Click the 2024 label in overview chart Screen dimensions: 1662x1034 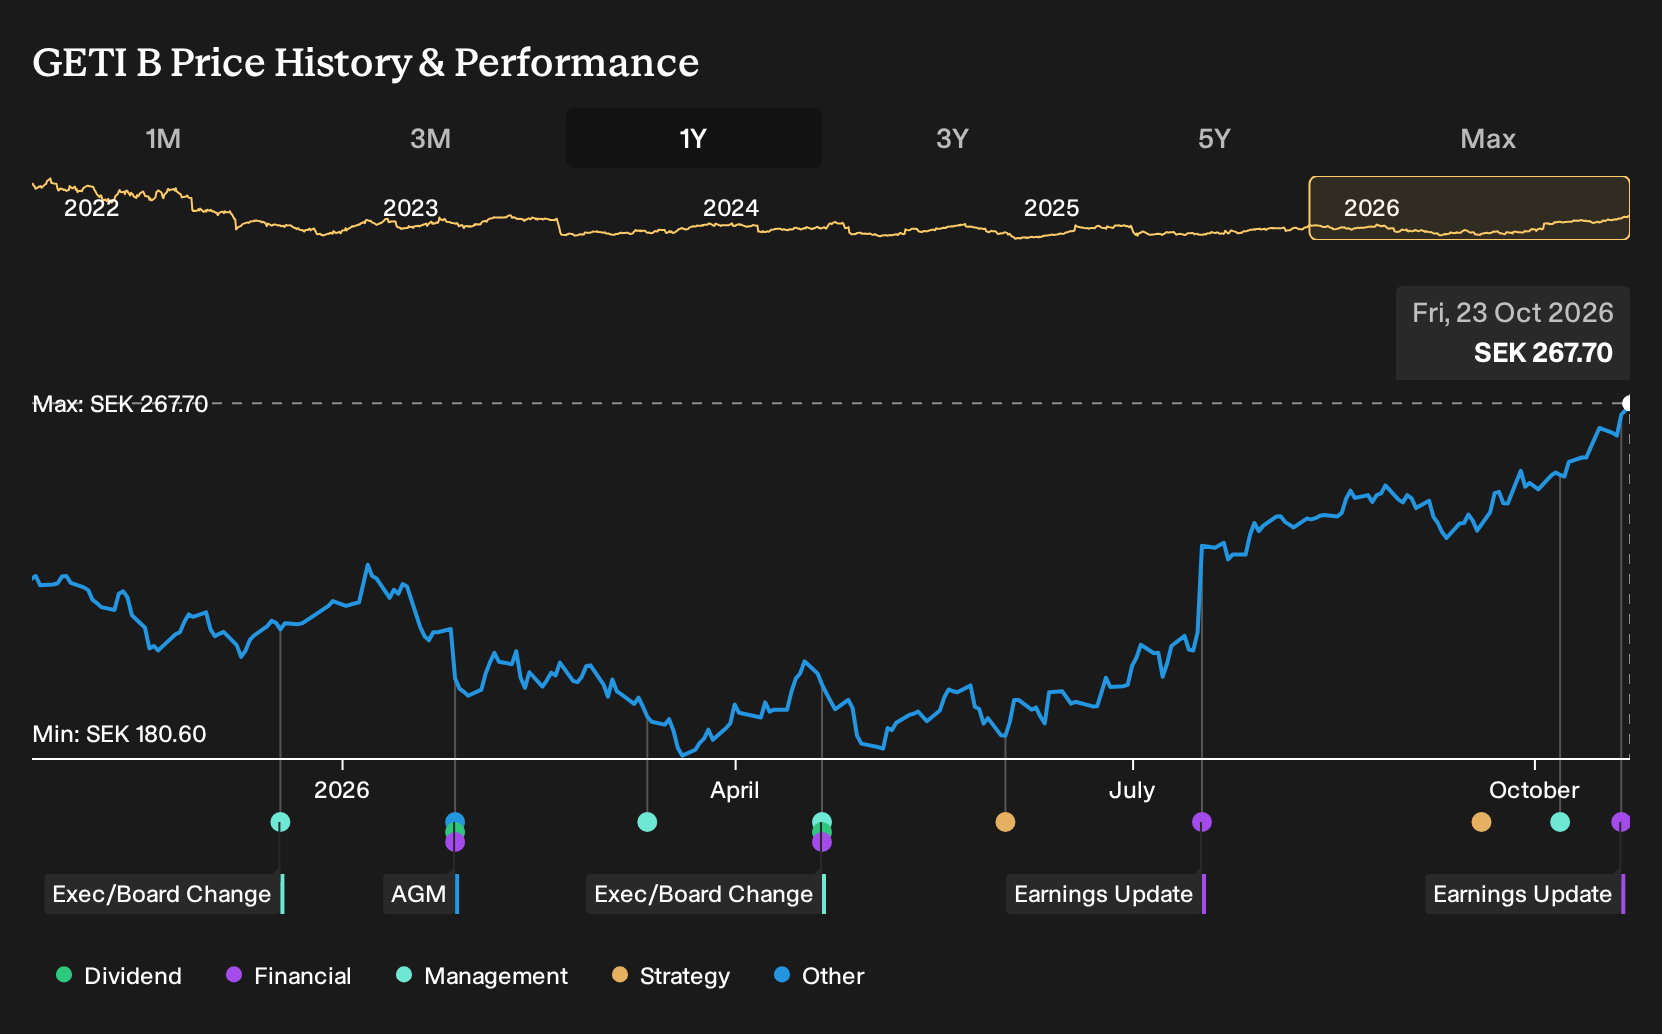731,208
